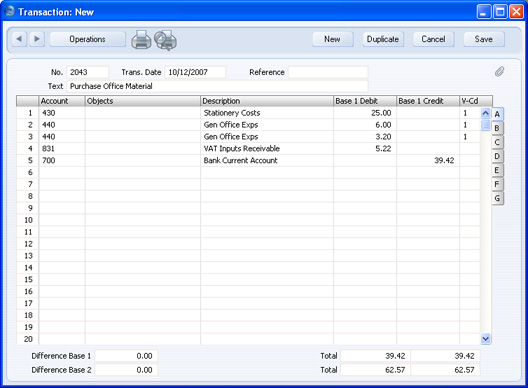Click the Save button
This screenshot has width=528, height=388.
484,39
